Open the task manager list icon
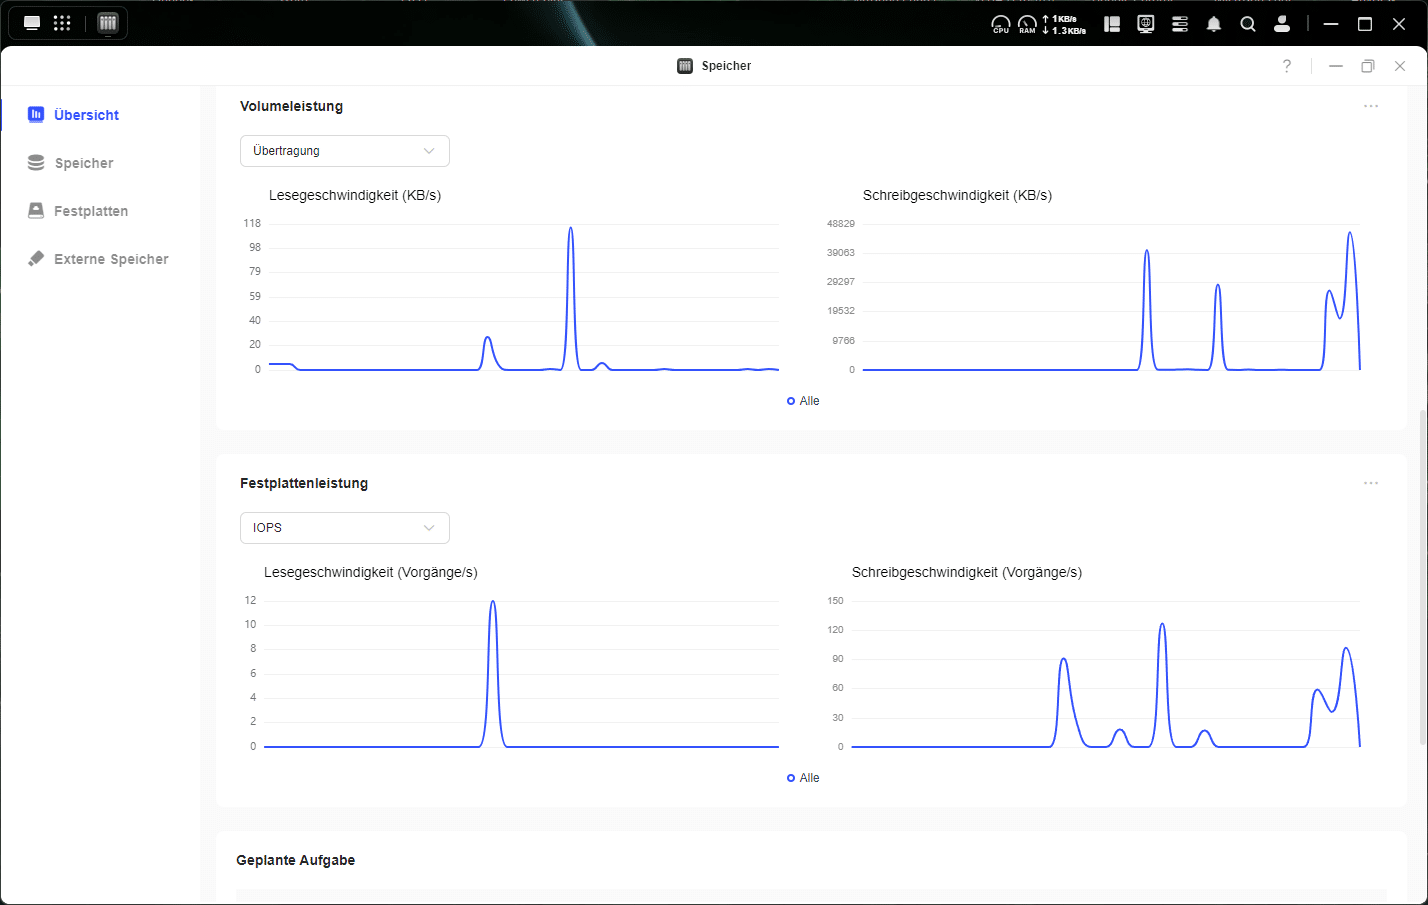Screen dimensions: 1428x905 pos(1180,24)
